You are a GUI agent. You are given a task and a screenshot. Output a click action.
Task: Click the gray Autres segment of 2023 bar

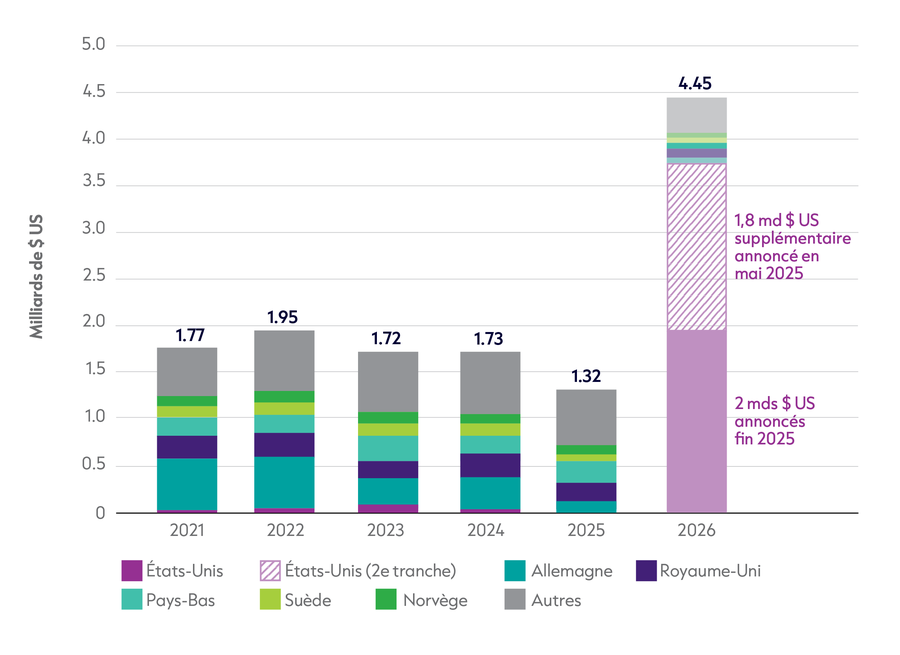point(388,382)
